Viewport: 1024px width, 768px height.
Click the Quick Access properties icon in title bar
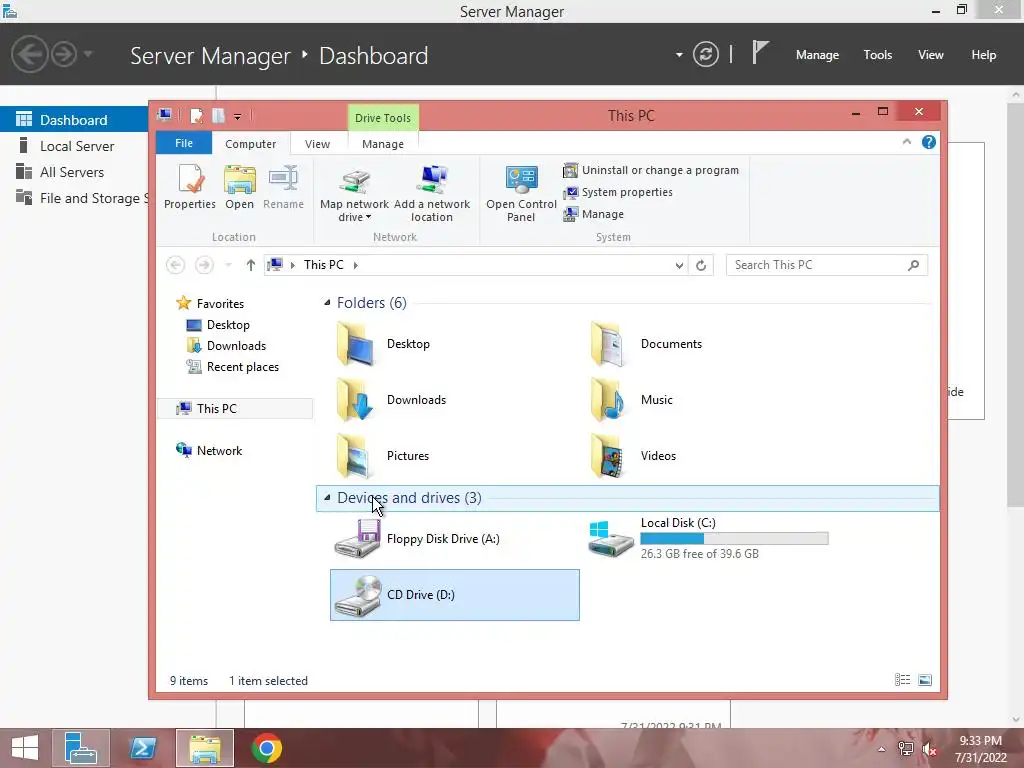(x=196, y=116)
